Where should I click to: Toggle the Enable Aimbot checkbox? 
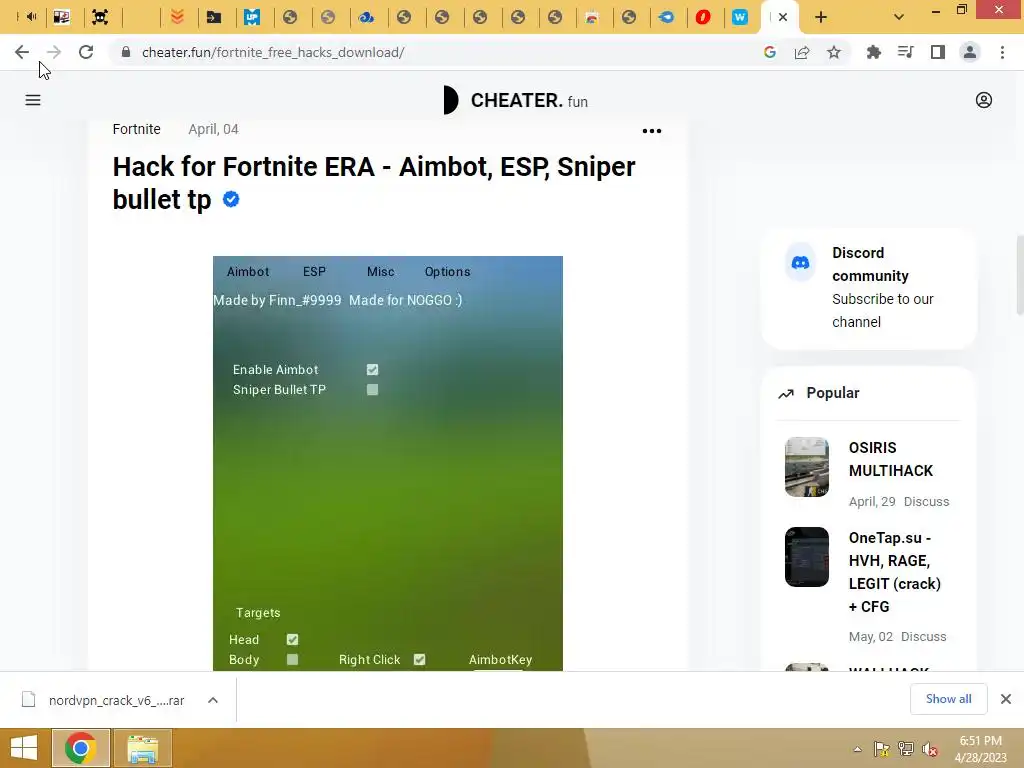[x=372, y=370]
